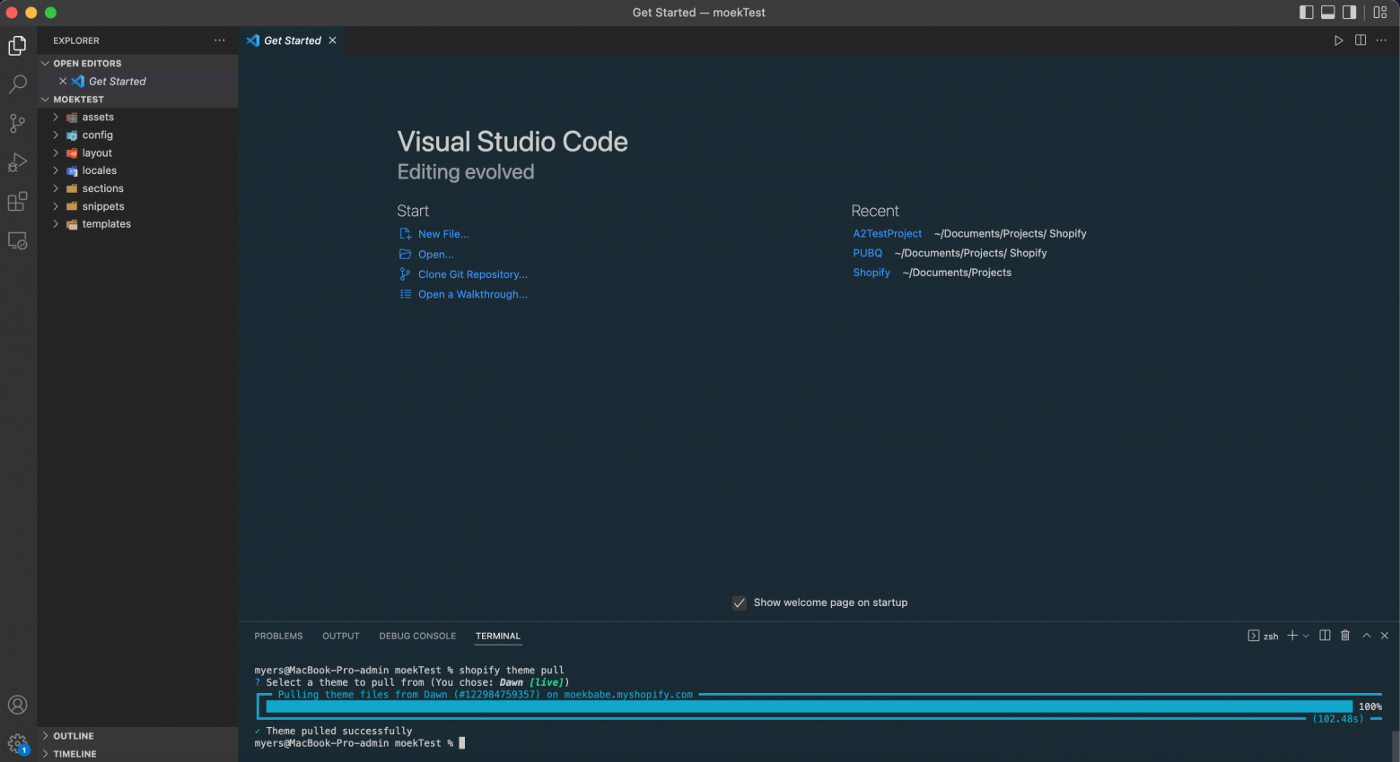Select the zsh terminal shell label
Image resolution: width=1400 pixels, height=762 pixels.
1263,636
